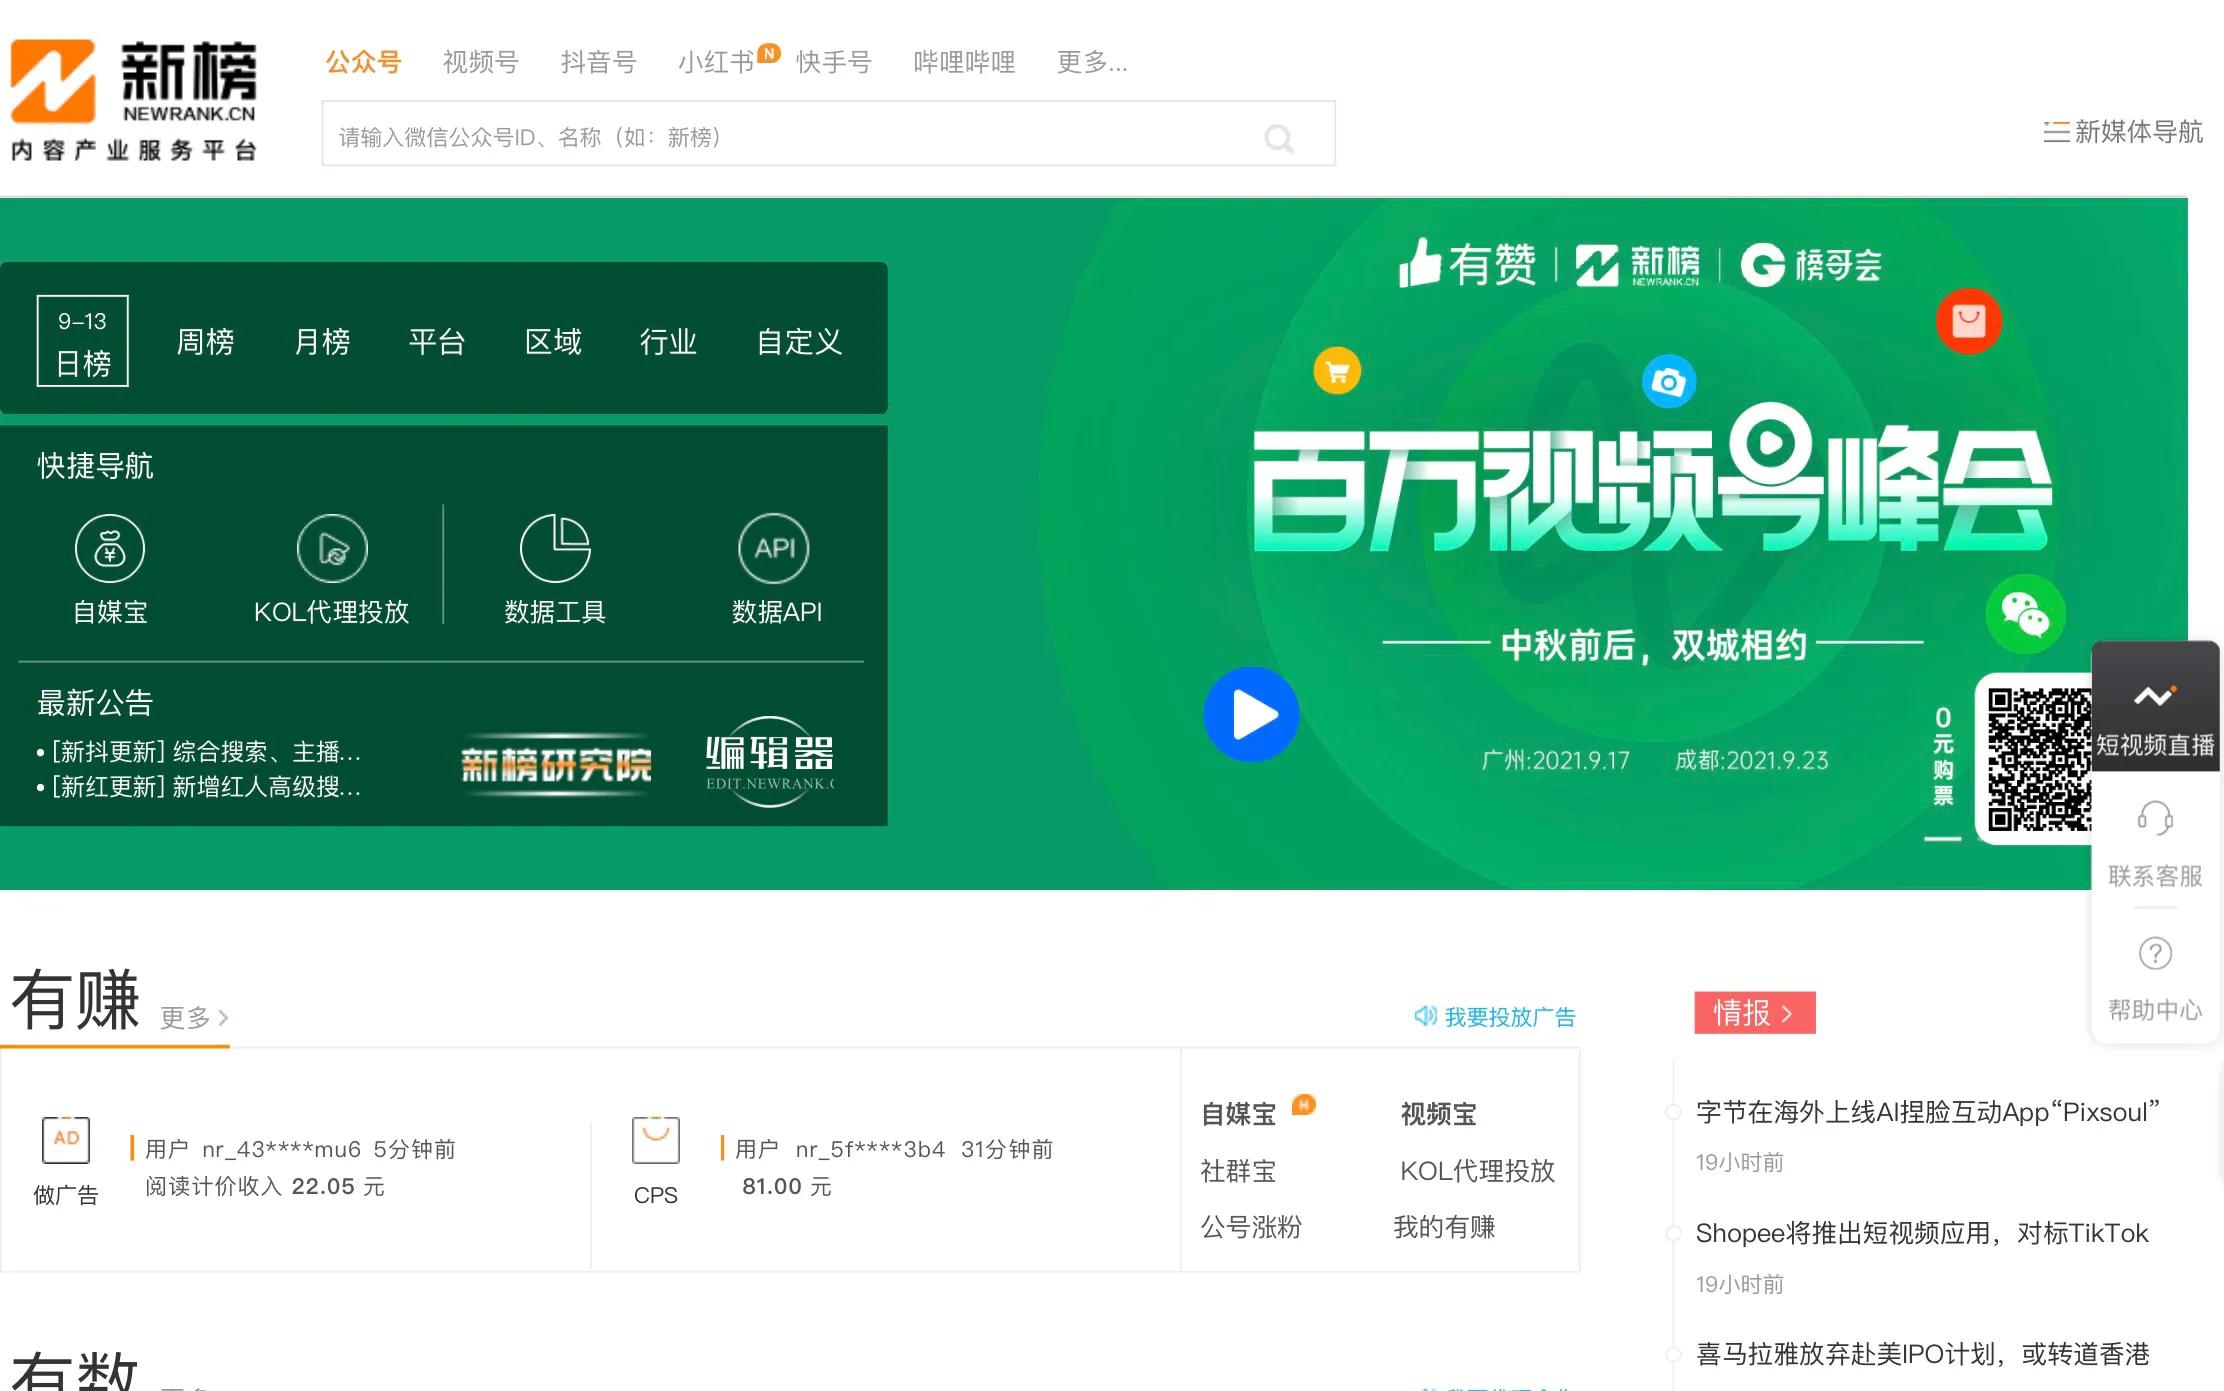Click the AD 做广告 icon
Viewport: 2224px width, 1391px height.
[65, 1139]
